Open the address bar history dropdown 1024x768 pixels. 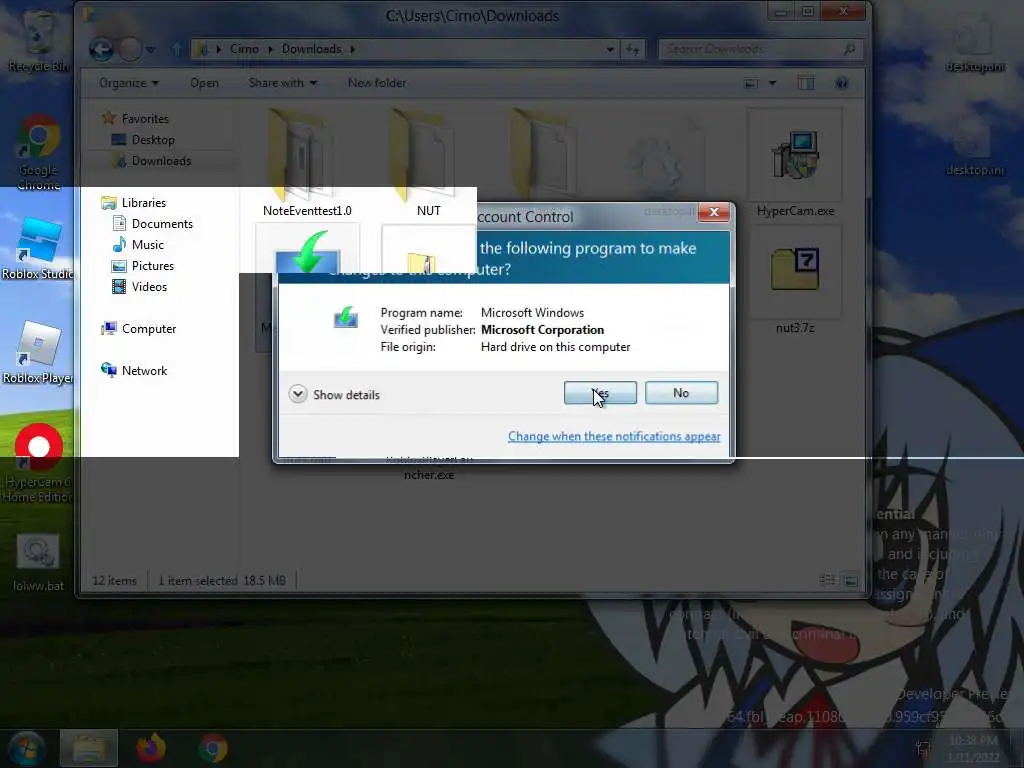tap(609, 50)
